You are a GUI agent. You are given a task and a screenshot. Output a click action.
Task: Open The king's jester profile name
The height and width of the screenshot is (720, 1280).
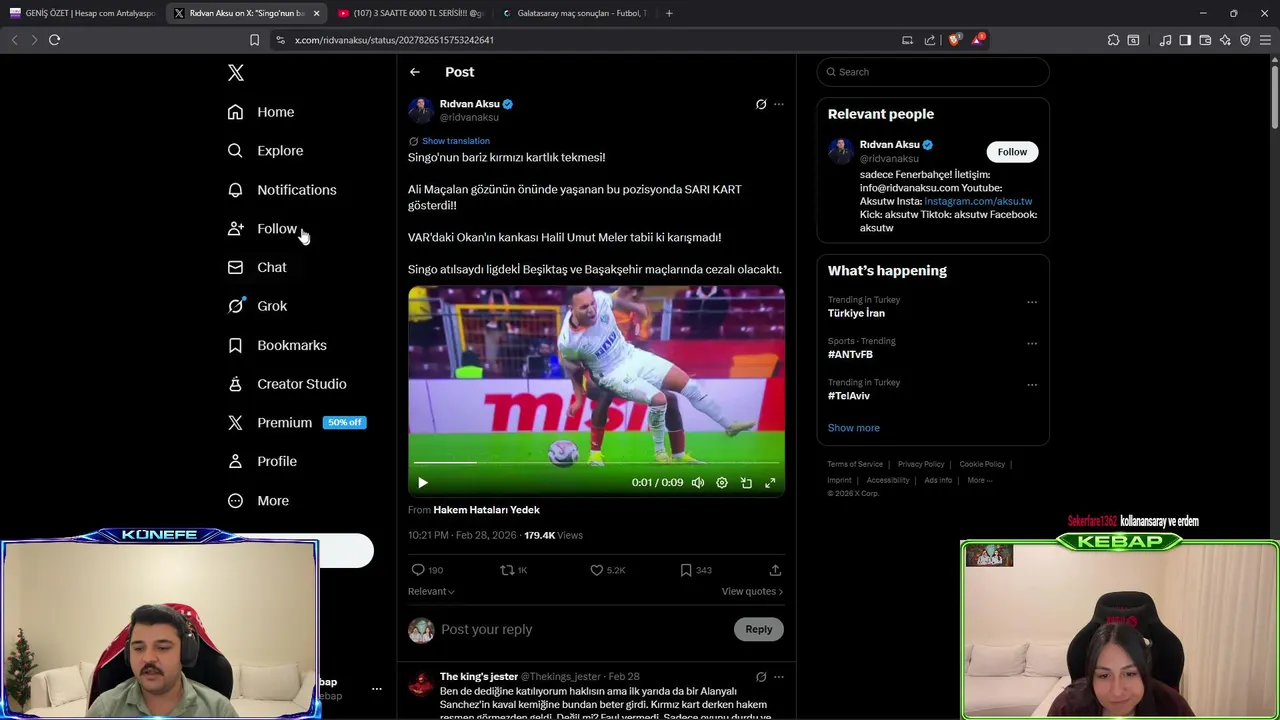[x=479, y=677]
